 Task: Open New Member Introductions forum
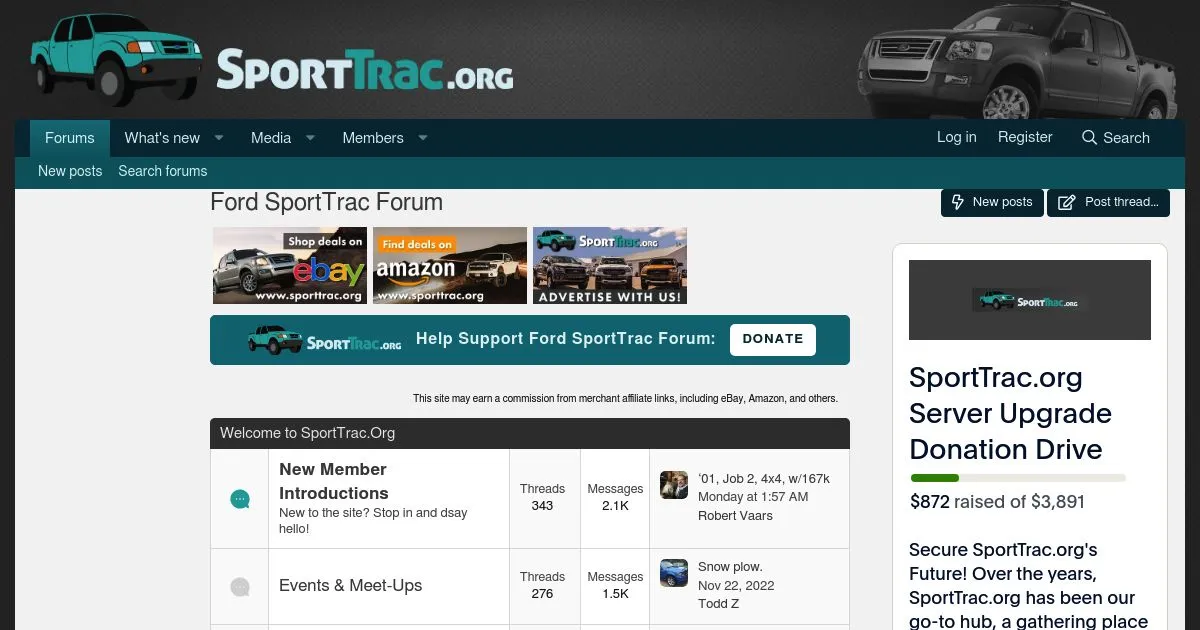click(x=333, y=481)
